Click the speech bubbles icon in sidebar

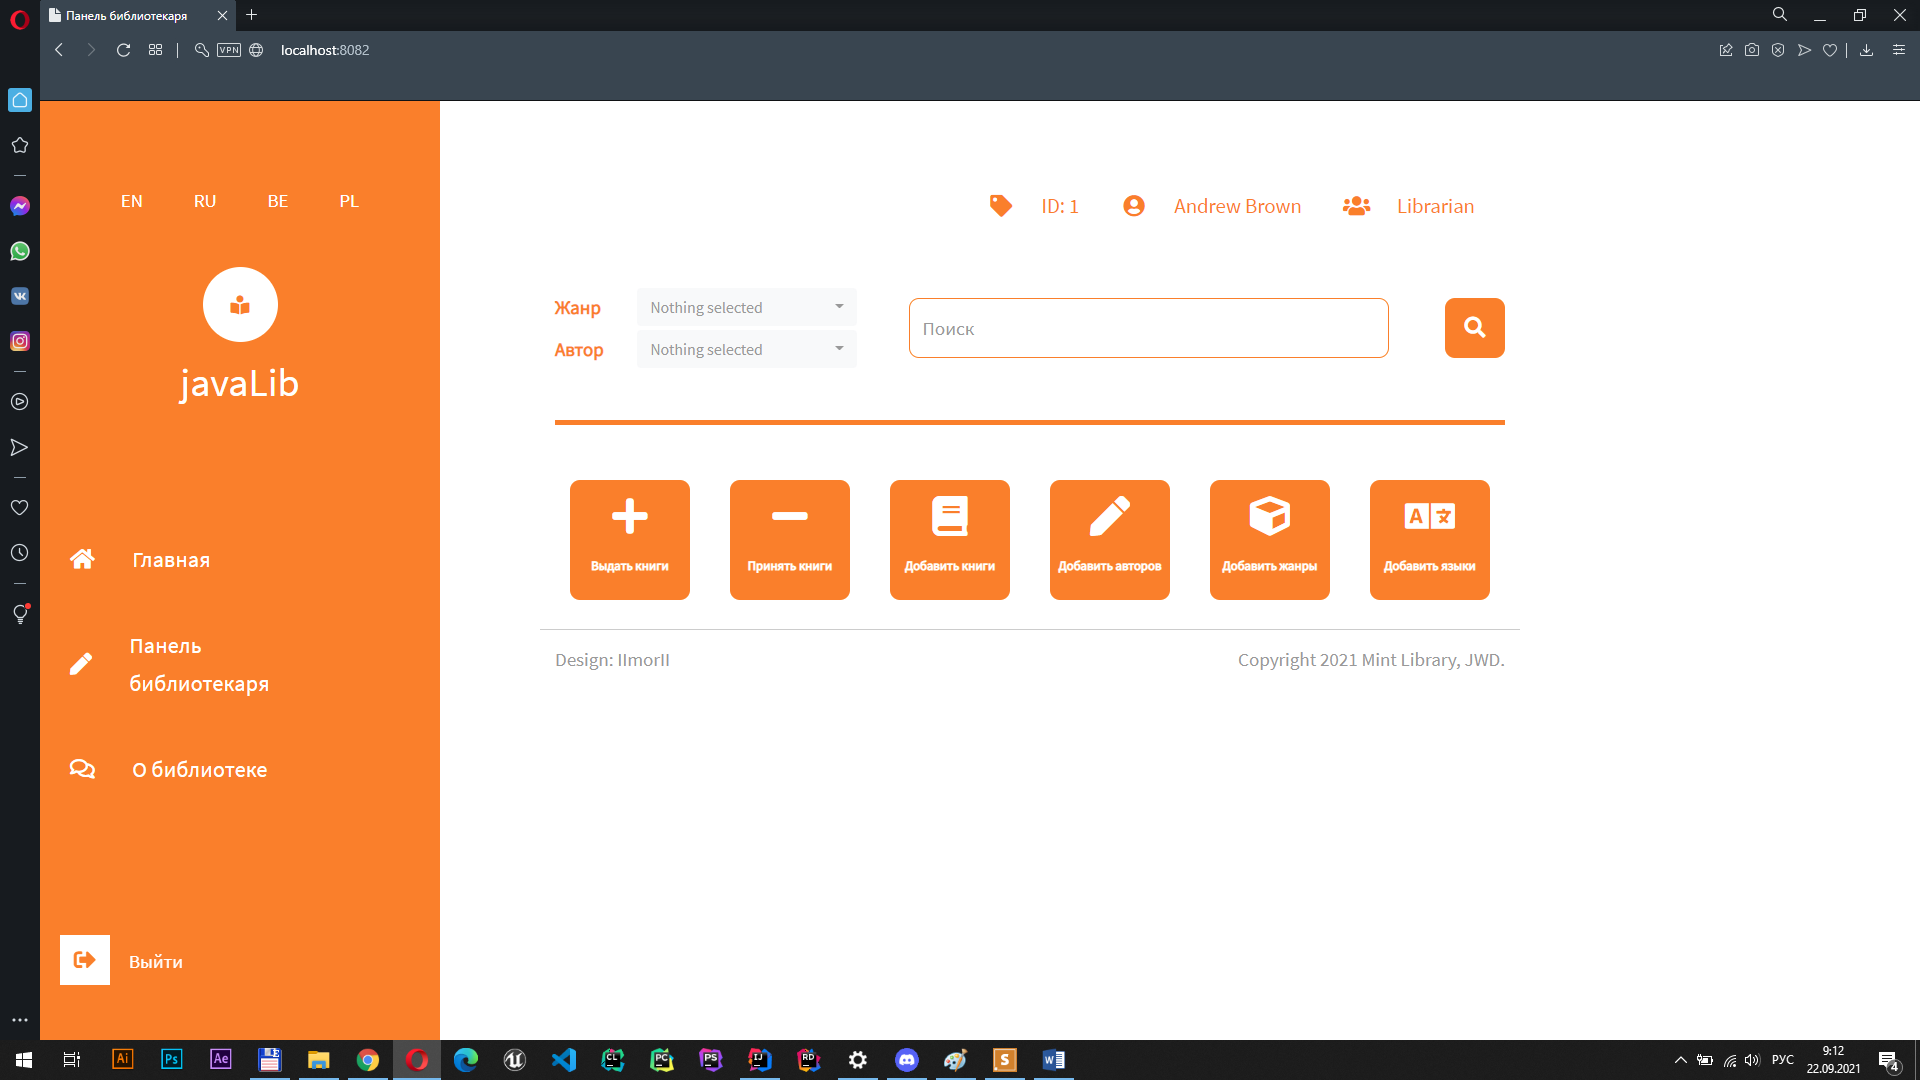pyautogui.click(x=82, y=769)
